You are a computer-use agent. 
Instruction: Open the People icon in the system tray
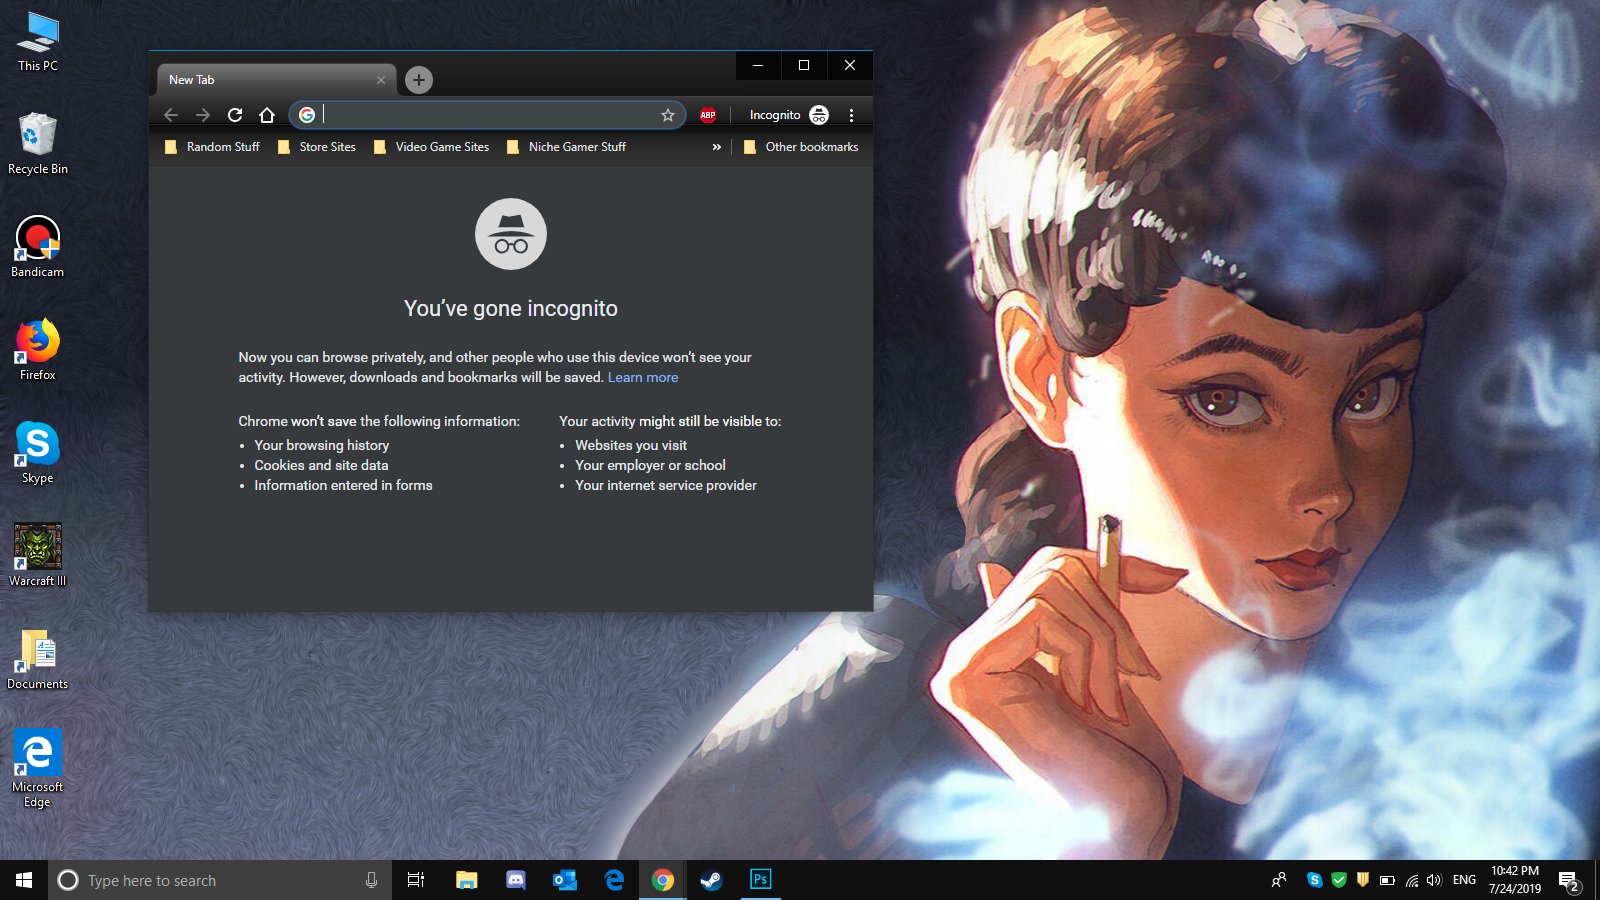[1279, 880]
